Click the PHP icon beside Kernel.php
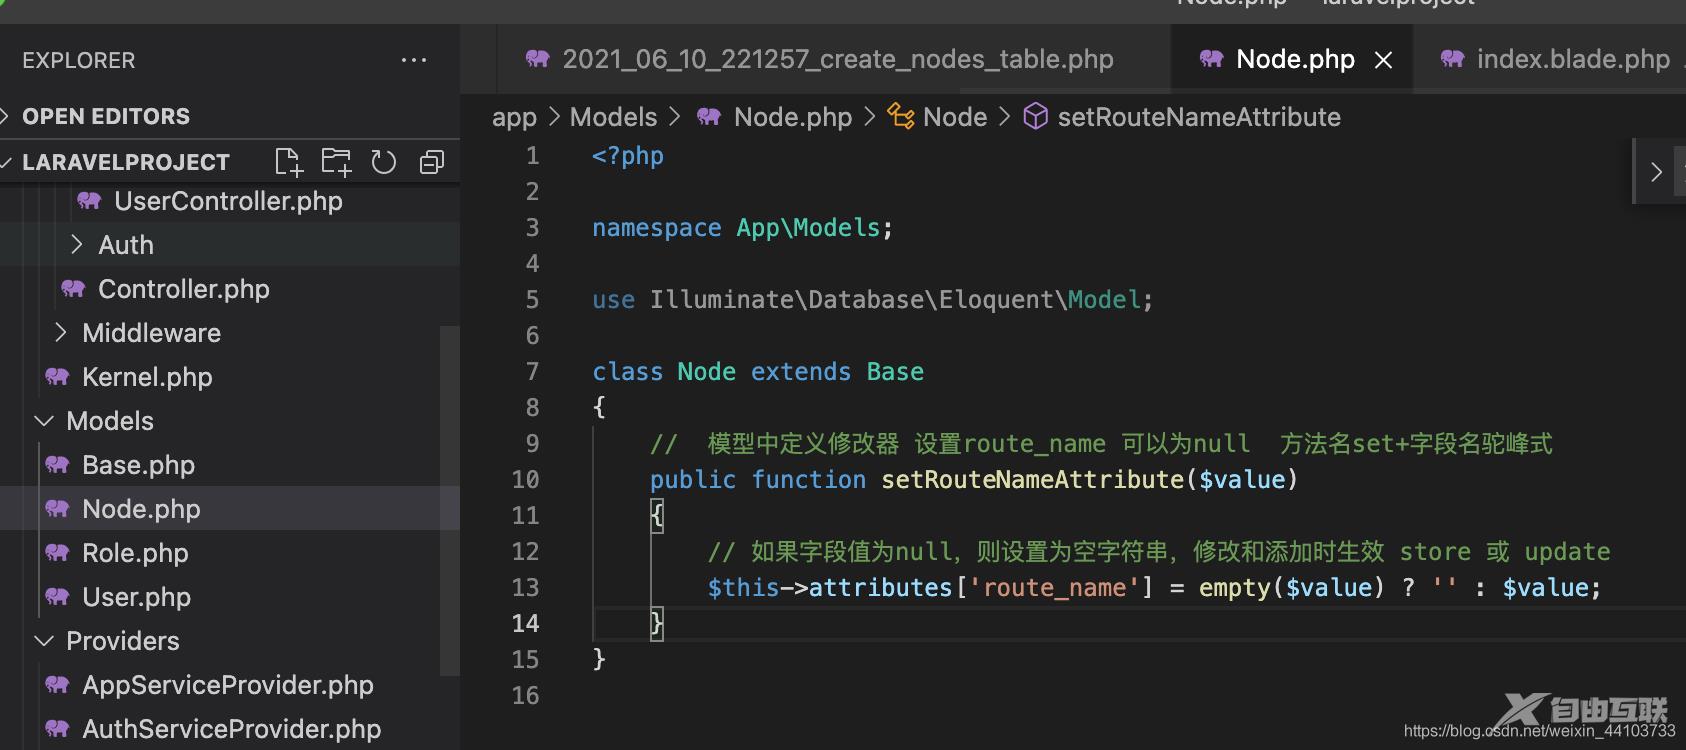The width and height of the screenshot is (1686, 750). click(x=57, y=377)
